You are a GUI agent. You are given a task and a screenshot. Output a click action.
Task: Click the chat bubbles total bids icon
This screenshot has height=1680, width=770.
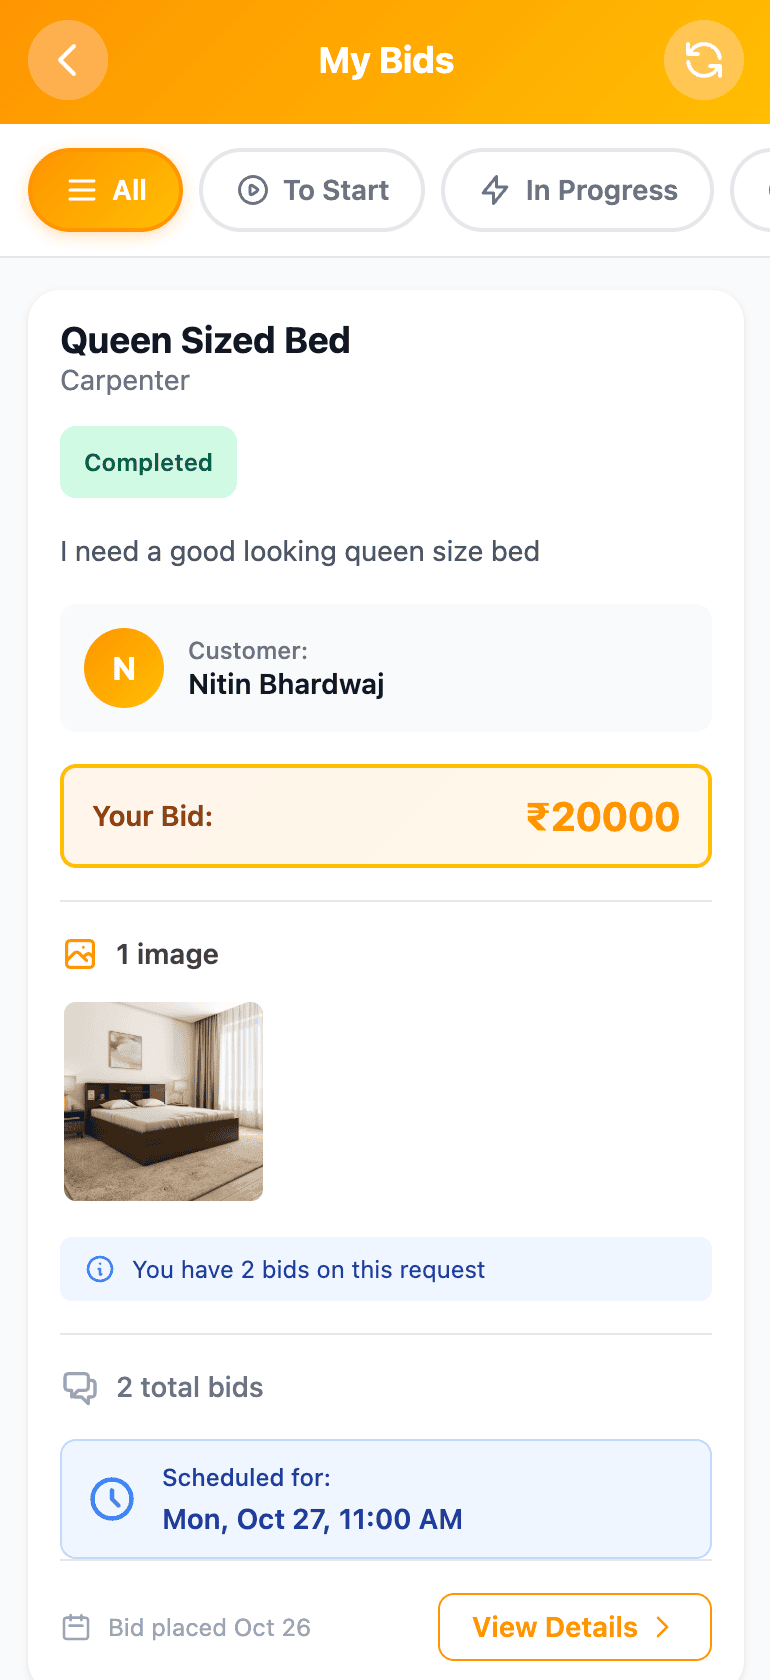point(80,1387)
